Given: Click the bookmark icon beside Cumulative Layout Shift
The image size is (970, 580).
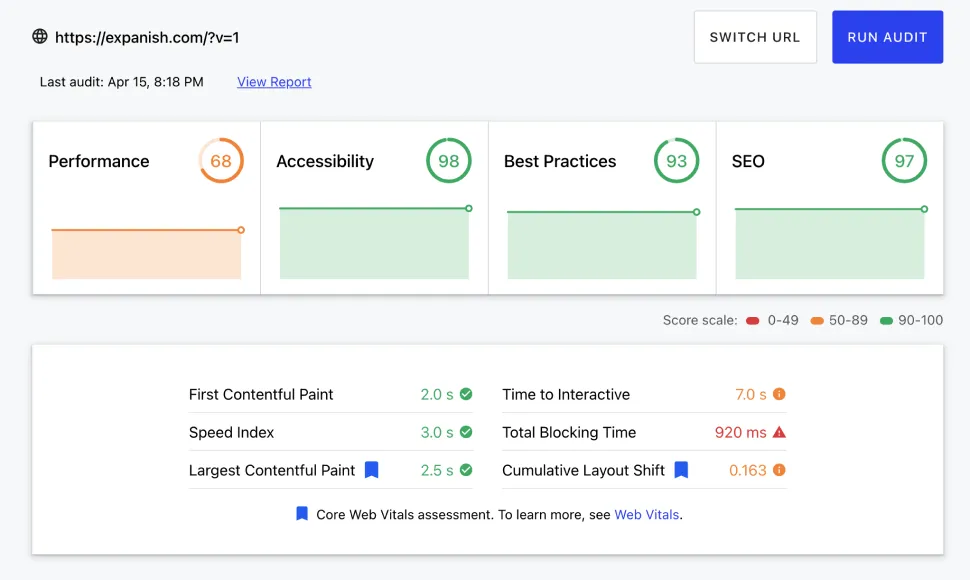Looking at the screenshot, I should [x=681, y=470].
